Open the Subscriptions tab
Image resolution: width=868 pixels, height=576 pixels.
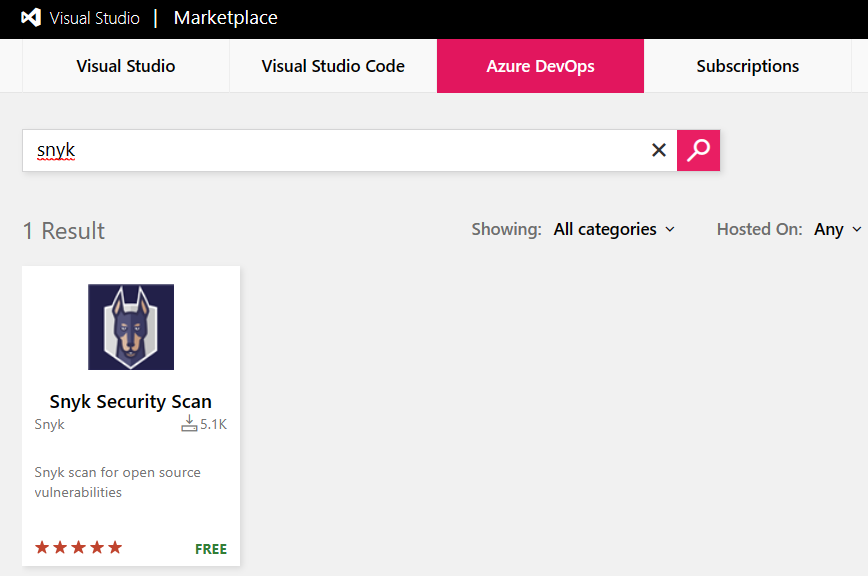747,66
